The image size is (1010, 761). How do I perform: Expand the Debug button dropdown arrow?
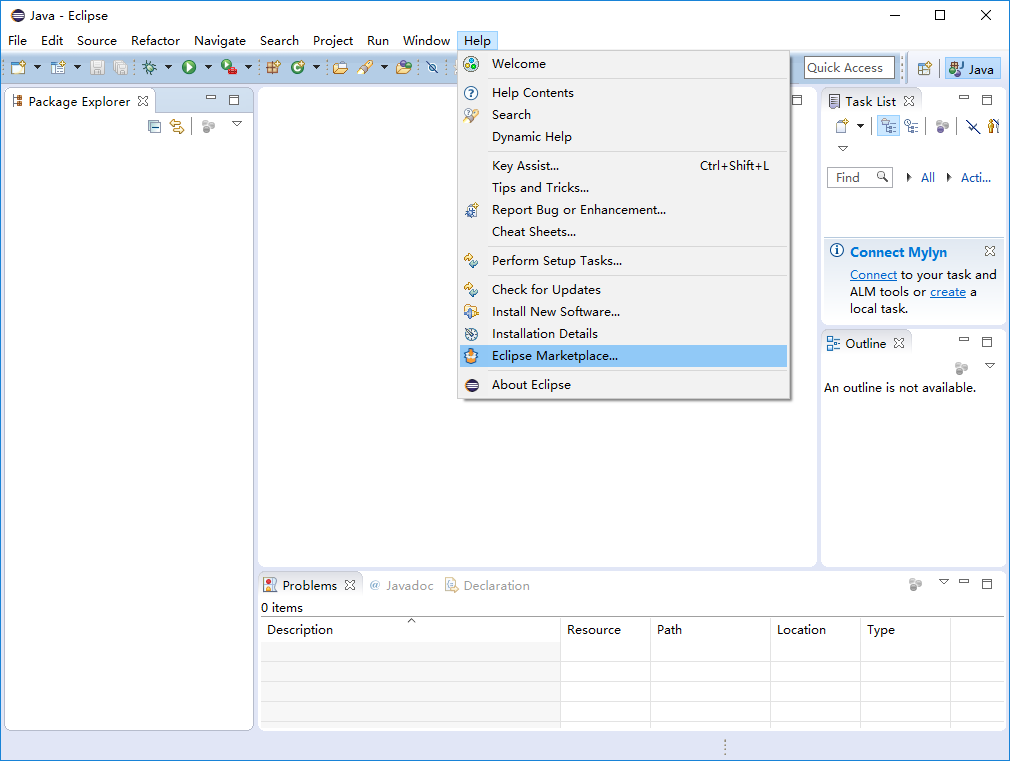tap(168, 68)
